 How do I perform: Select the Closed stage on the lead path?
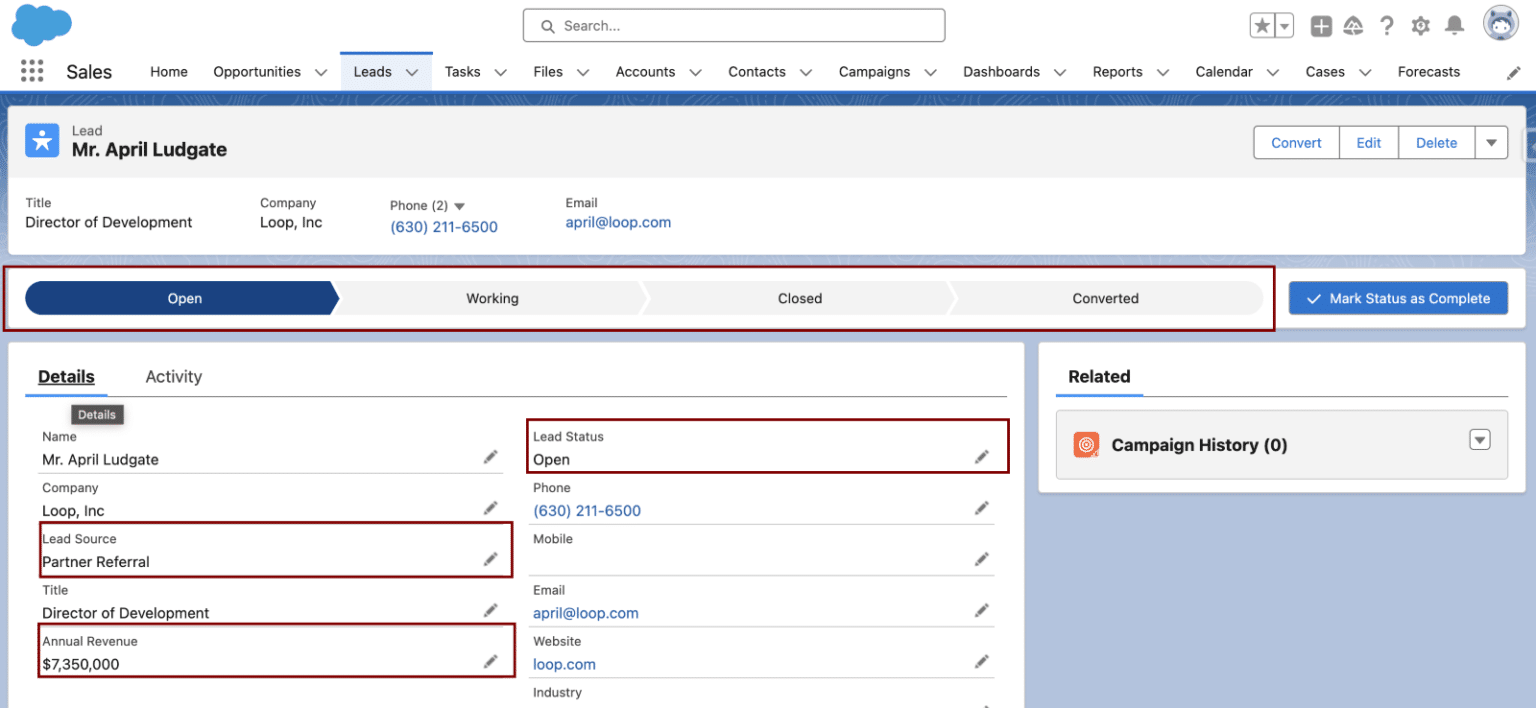click(800, 298)
